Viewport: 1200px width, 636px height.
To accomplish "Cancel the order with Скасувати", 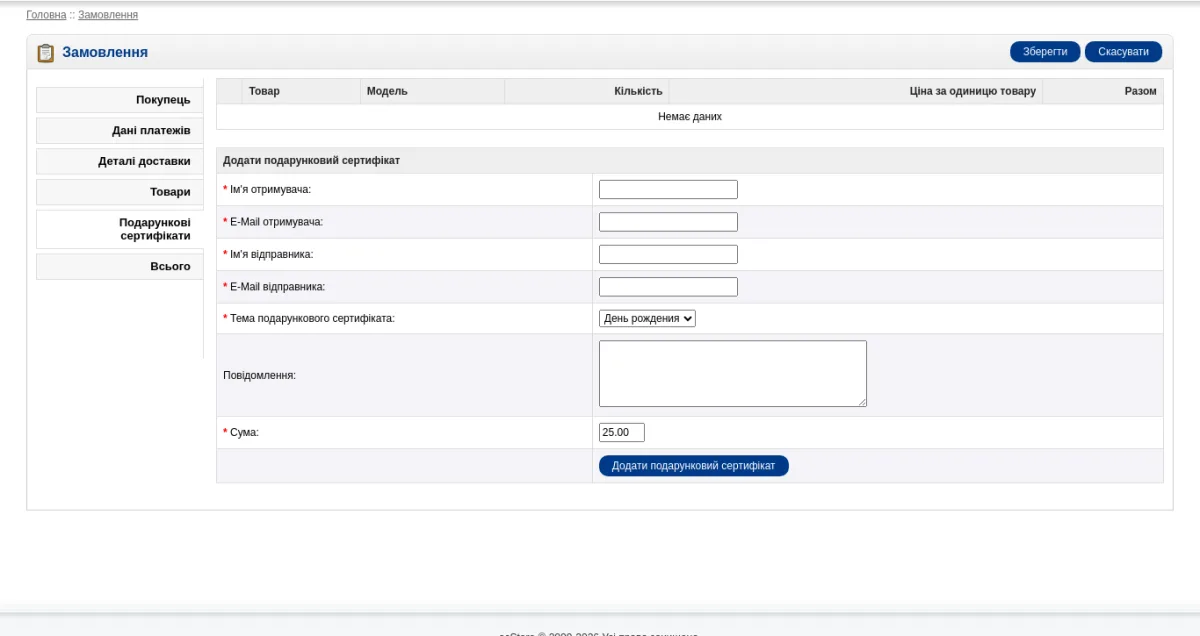I will pos(1123,52).
